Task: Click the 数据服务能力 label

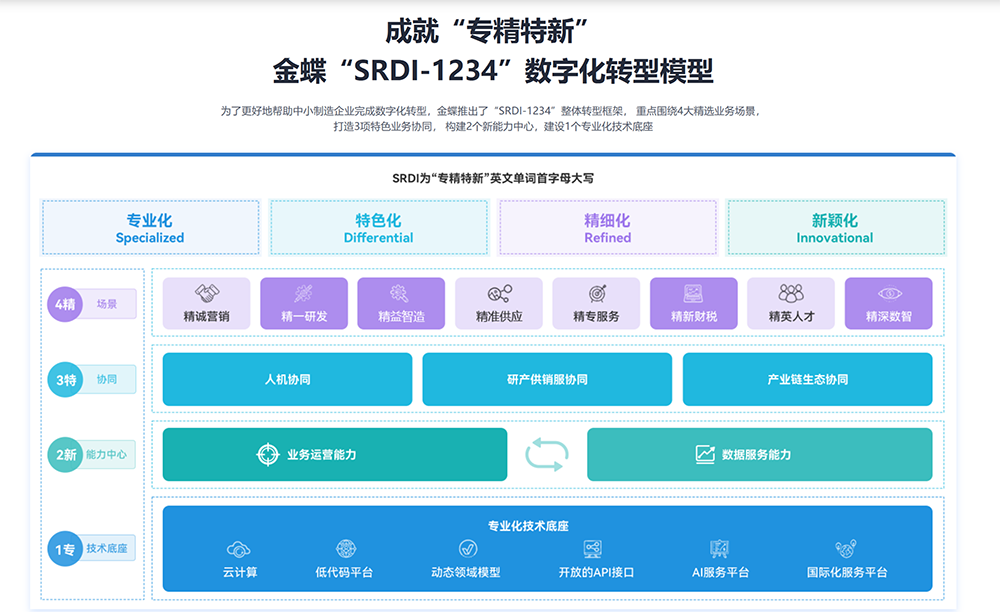Action: 756,455
